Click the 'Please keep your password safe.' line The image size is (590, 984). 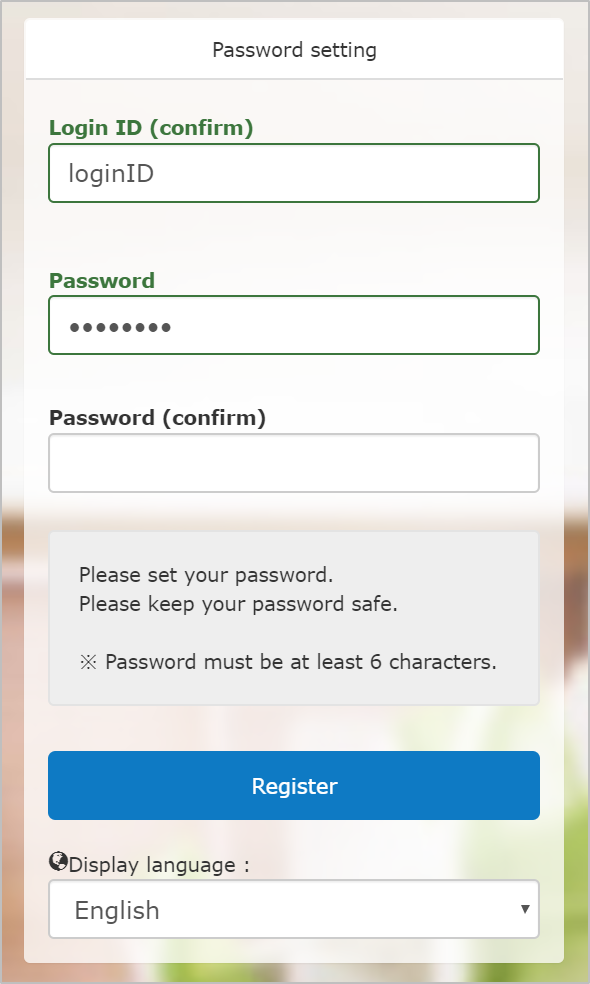coord(239,604)
